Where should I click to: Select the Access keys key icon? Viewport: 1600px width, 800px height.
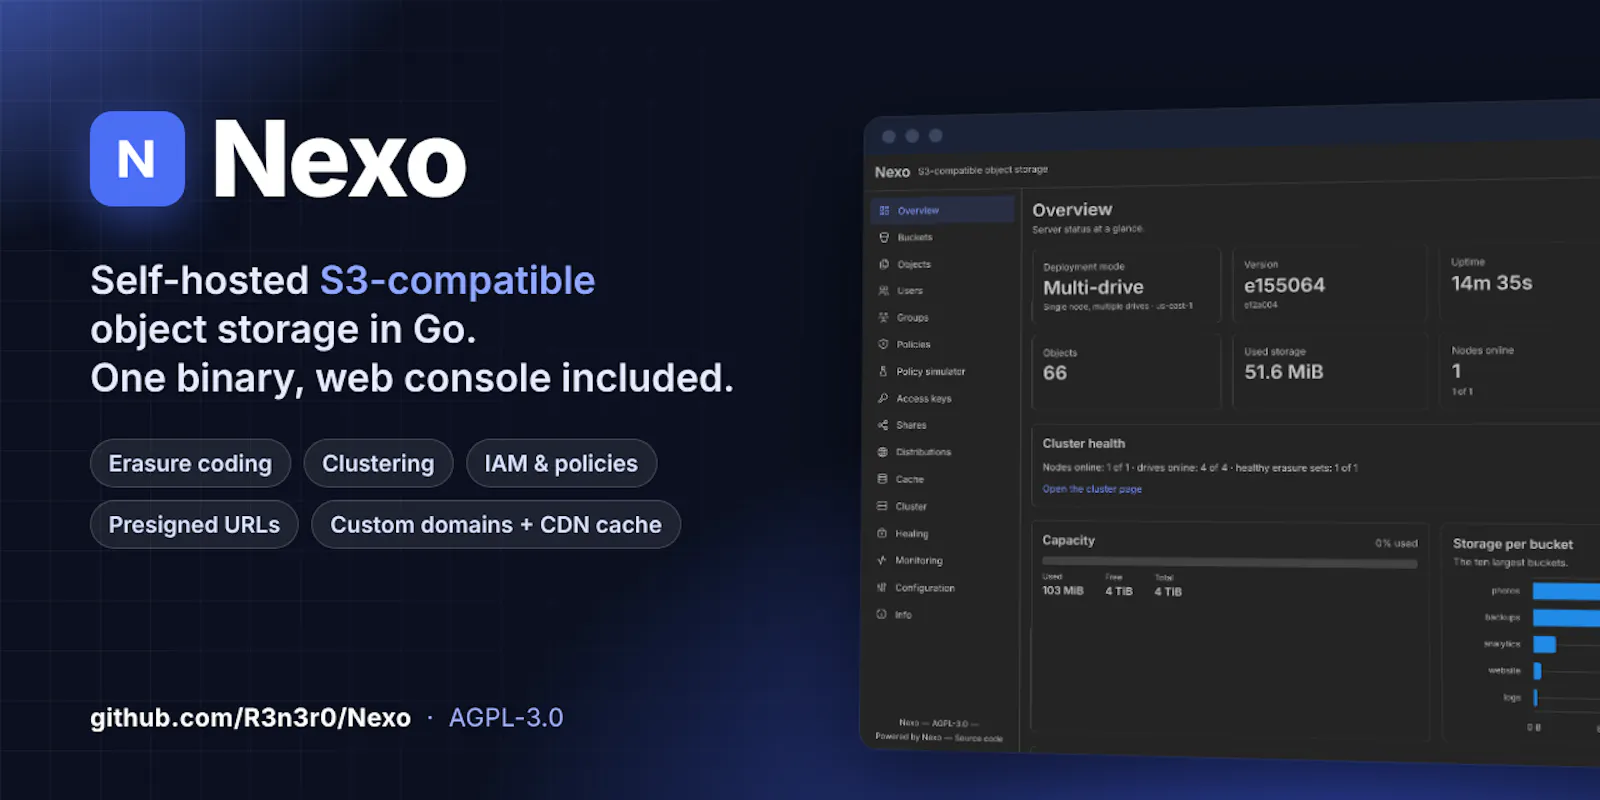(x=883, y=398)
